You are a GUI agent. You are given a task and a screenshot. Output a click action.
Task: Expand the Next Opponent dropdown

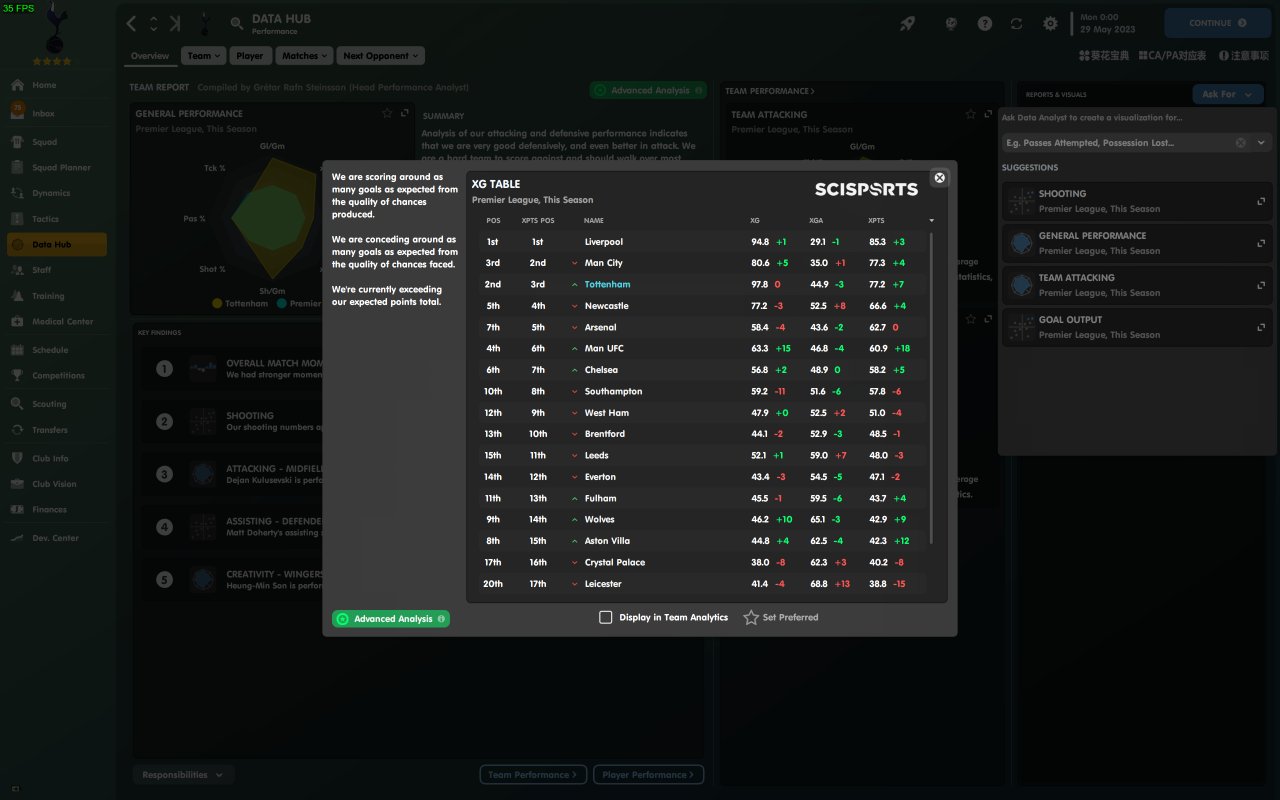[x=380, y=56]
